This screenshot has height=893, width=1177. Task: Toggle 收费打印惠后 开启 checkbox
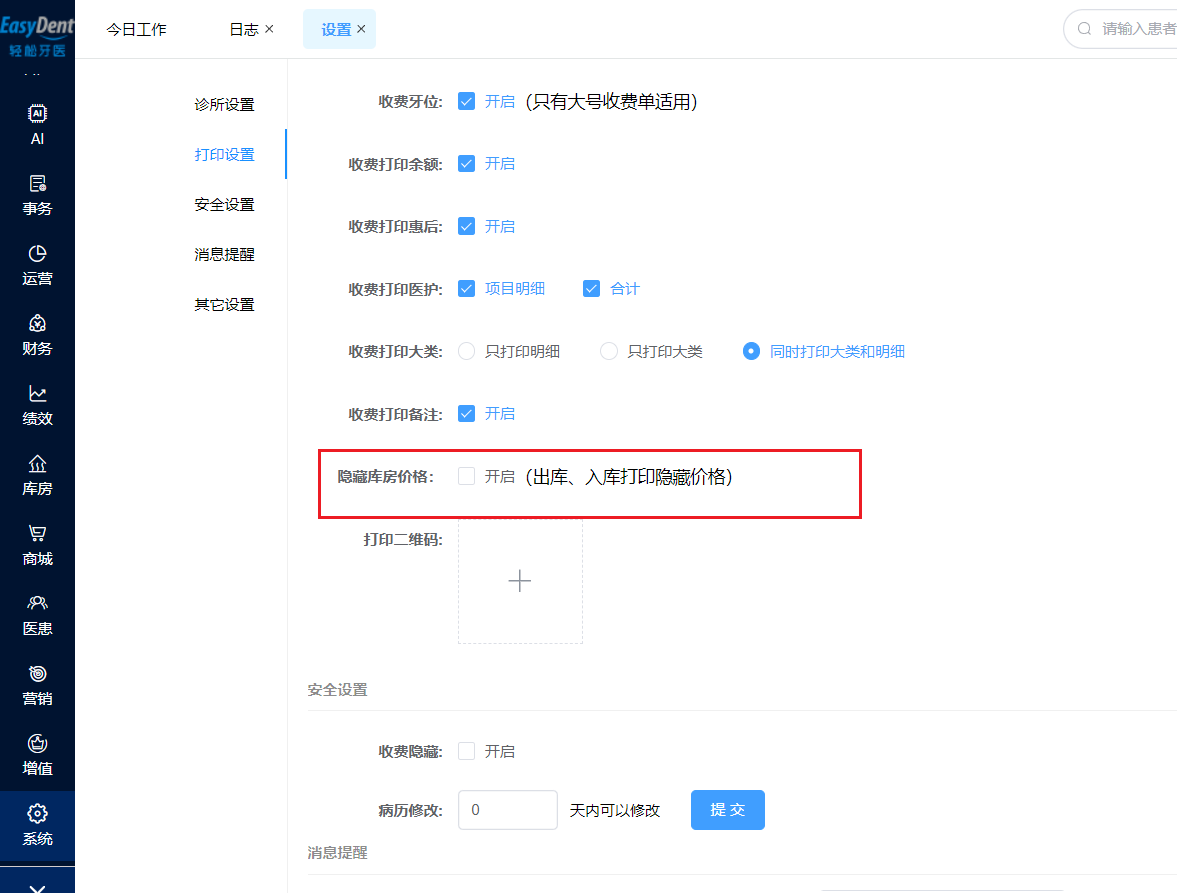(466, 226)
